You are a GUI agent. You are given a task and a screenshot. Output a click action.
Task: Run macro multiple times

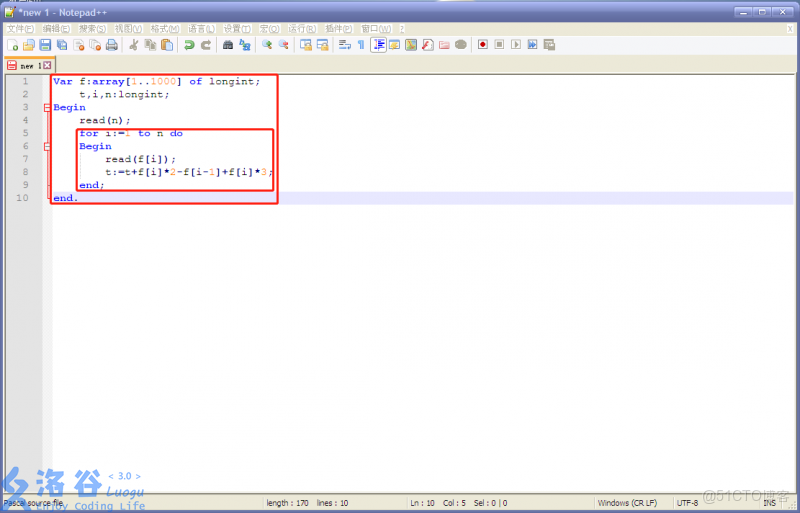533,45
